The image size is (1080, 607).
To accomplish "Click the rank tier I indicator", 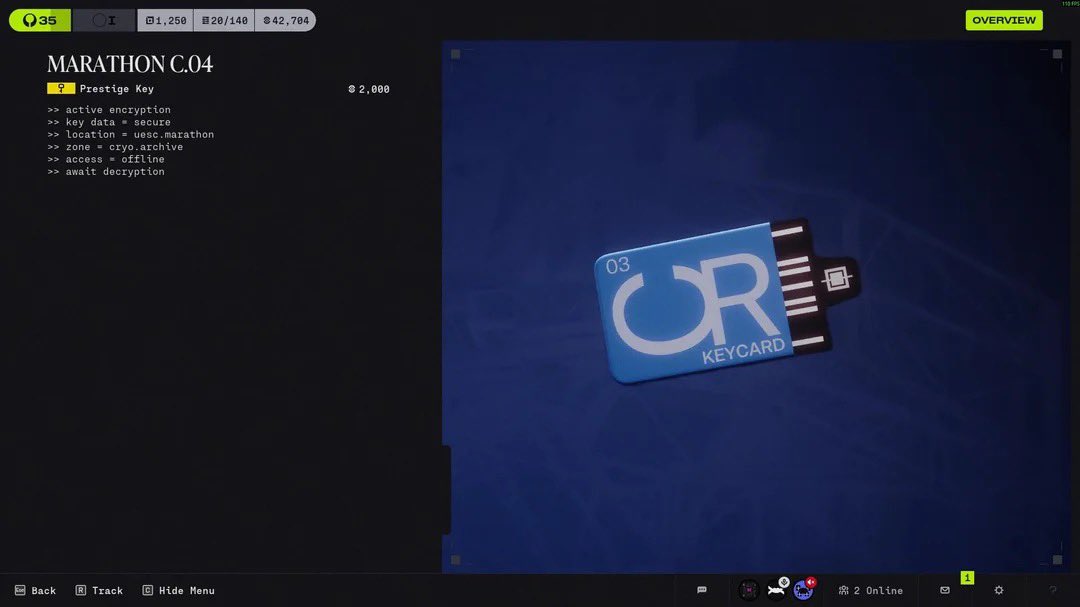I will pyautogui.click(x=104, y=20).
